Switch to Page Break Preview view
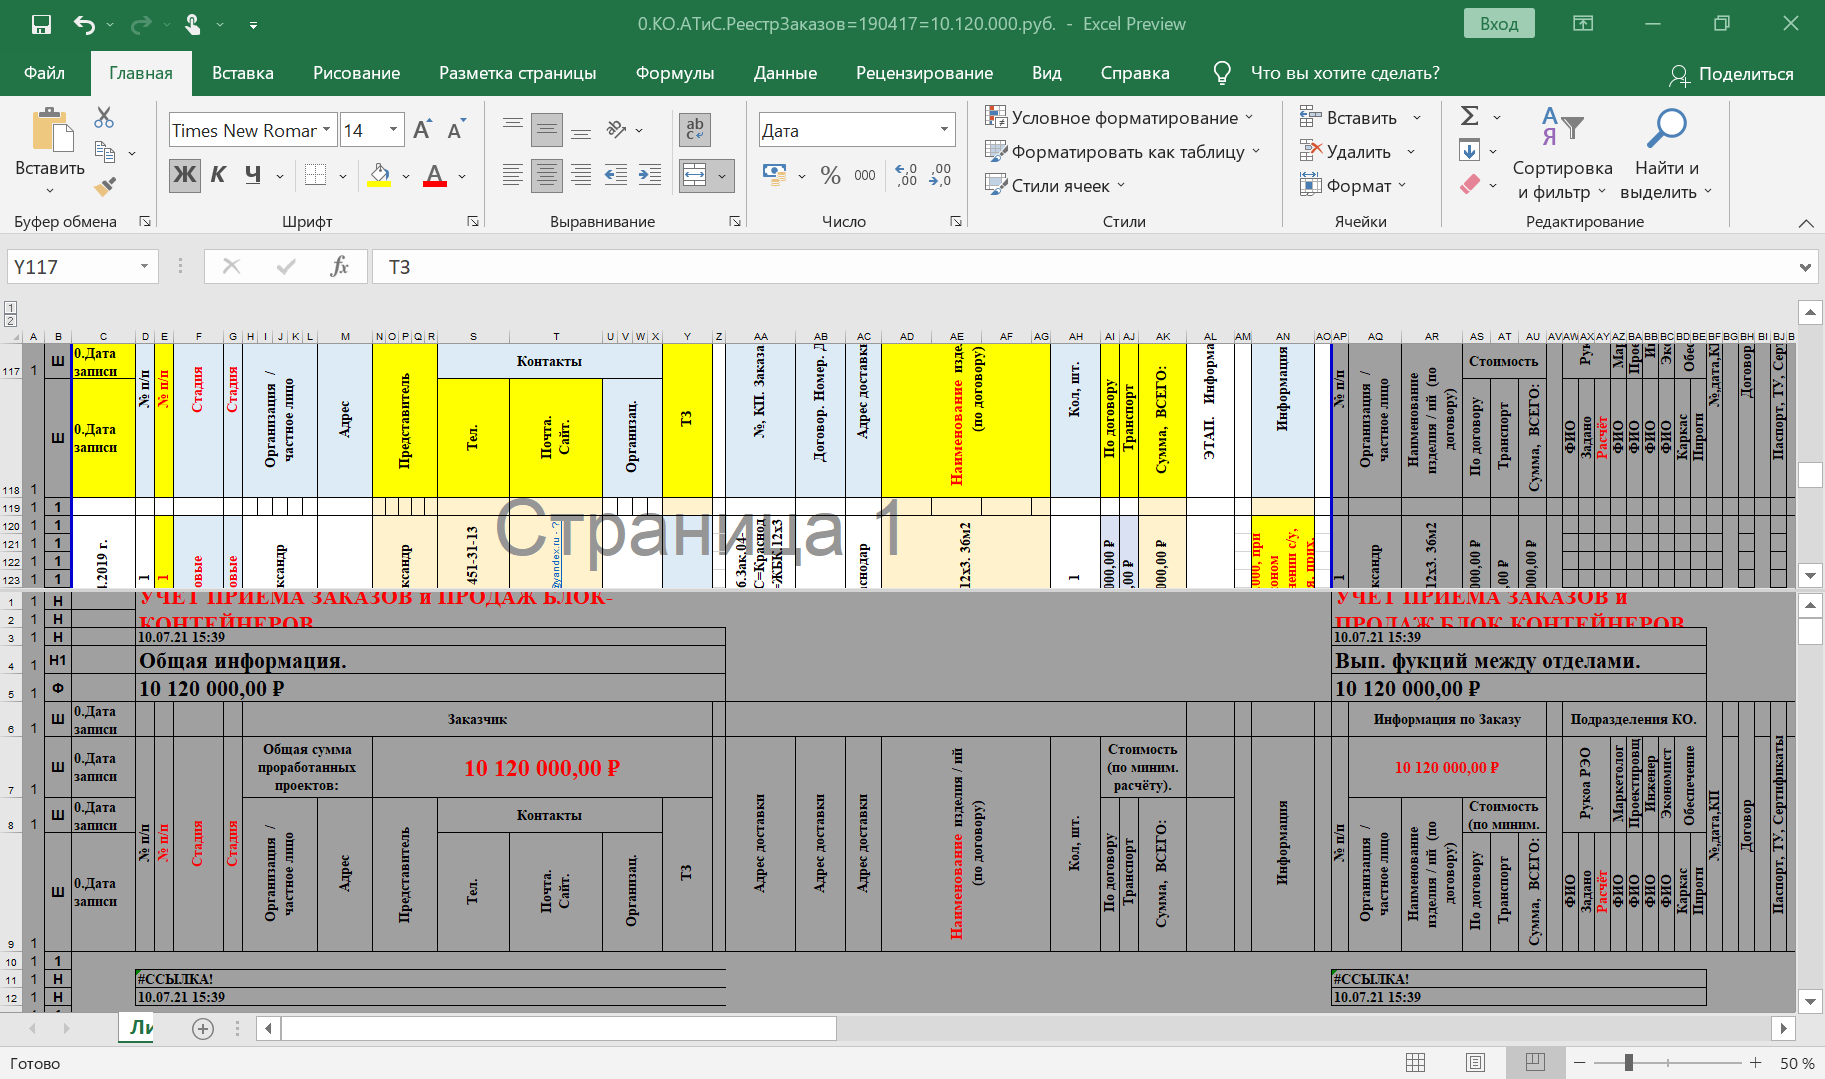The image size is (1825, 1079). [1535, 1062]
